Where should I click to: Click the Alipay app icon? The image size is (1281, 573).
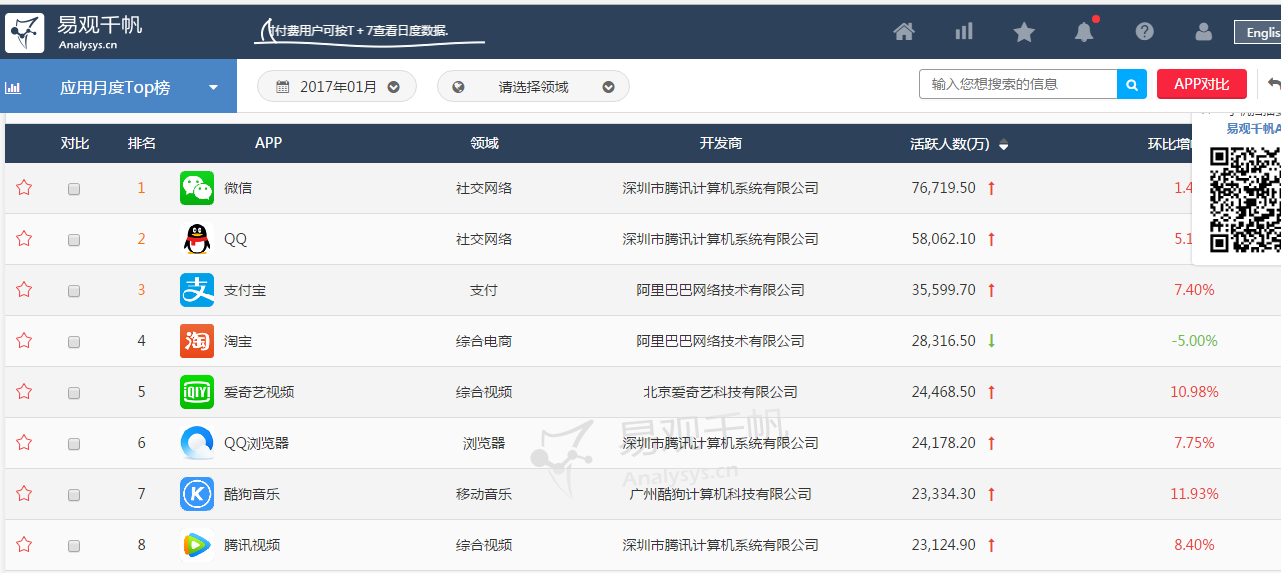click(x=197, y=290)
